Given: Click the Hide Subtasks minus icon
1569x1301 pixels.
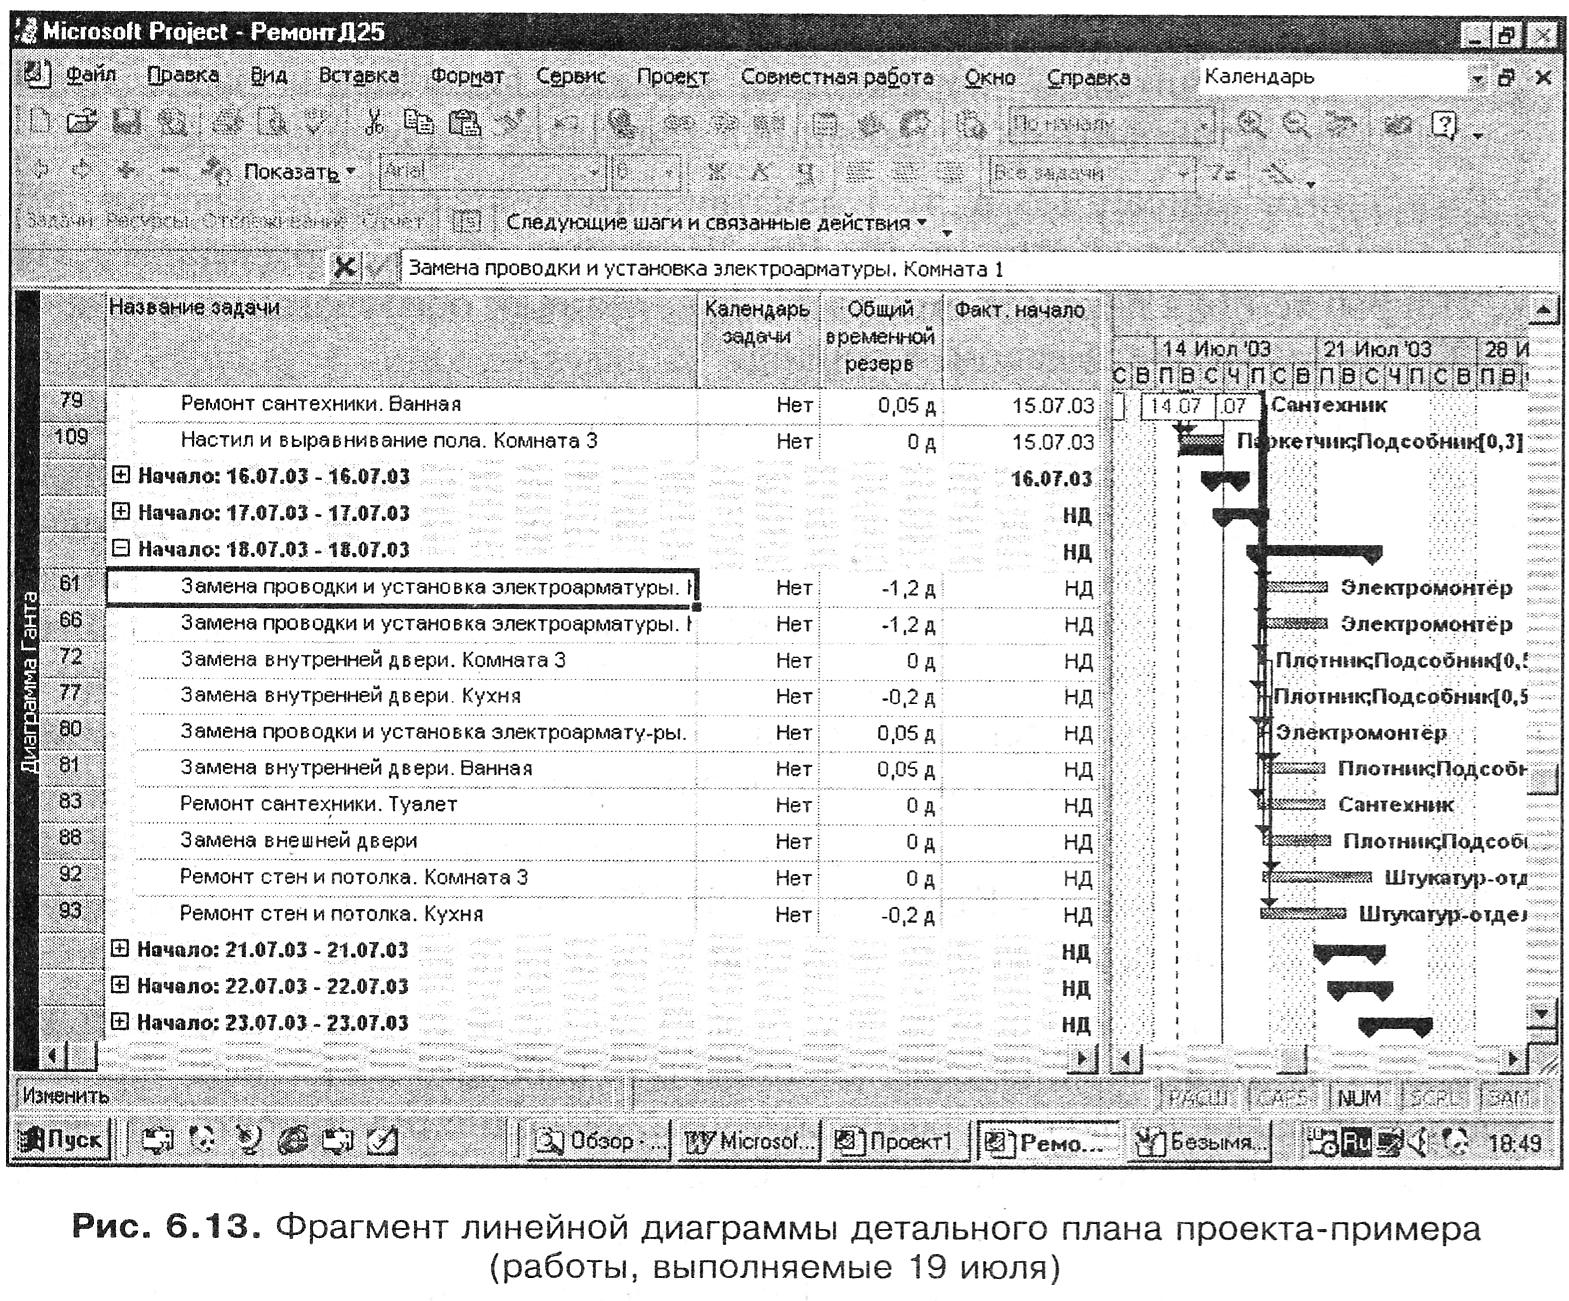Looking at the screenshot, I should 170,170.
